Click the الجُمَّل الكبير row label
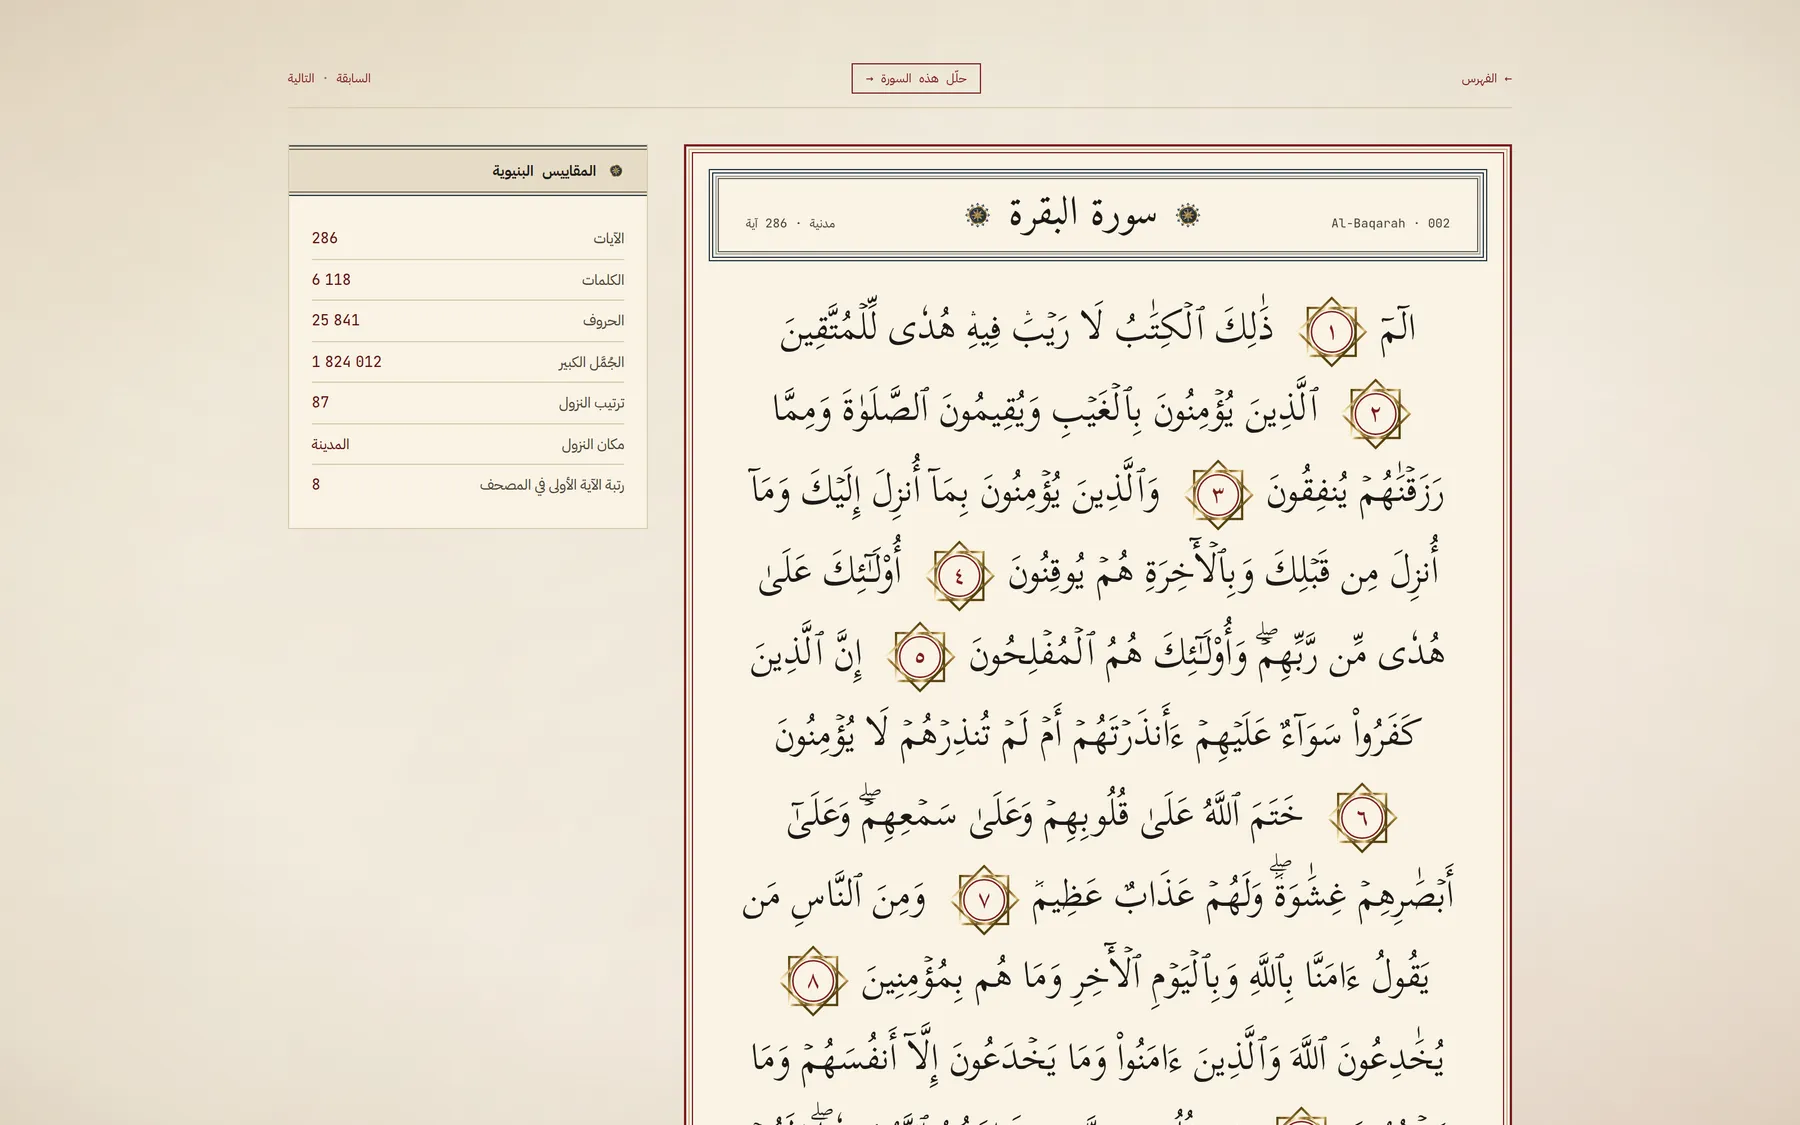The width and height of the screenshot is (1800, 1125). (591, 362)
